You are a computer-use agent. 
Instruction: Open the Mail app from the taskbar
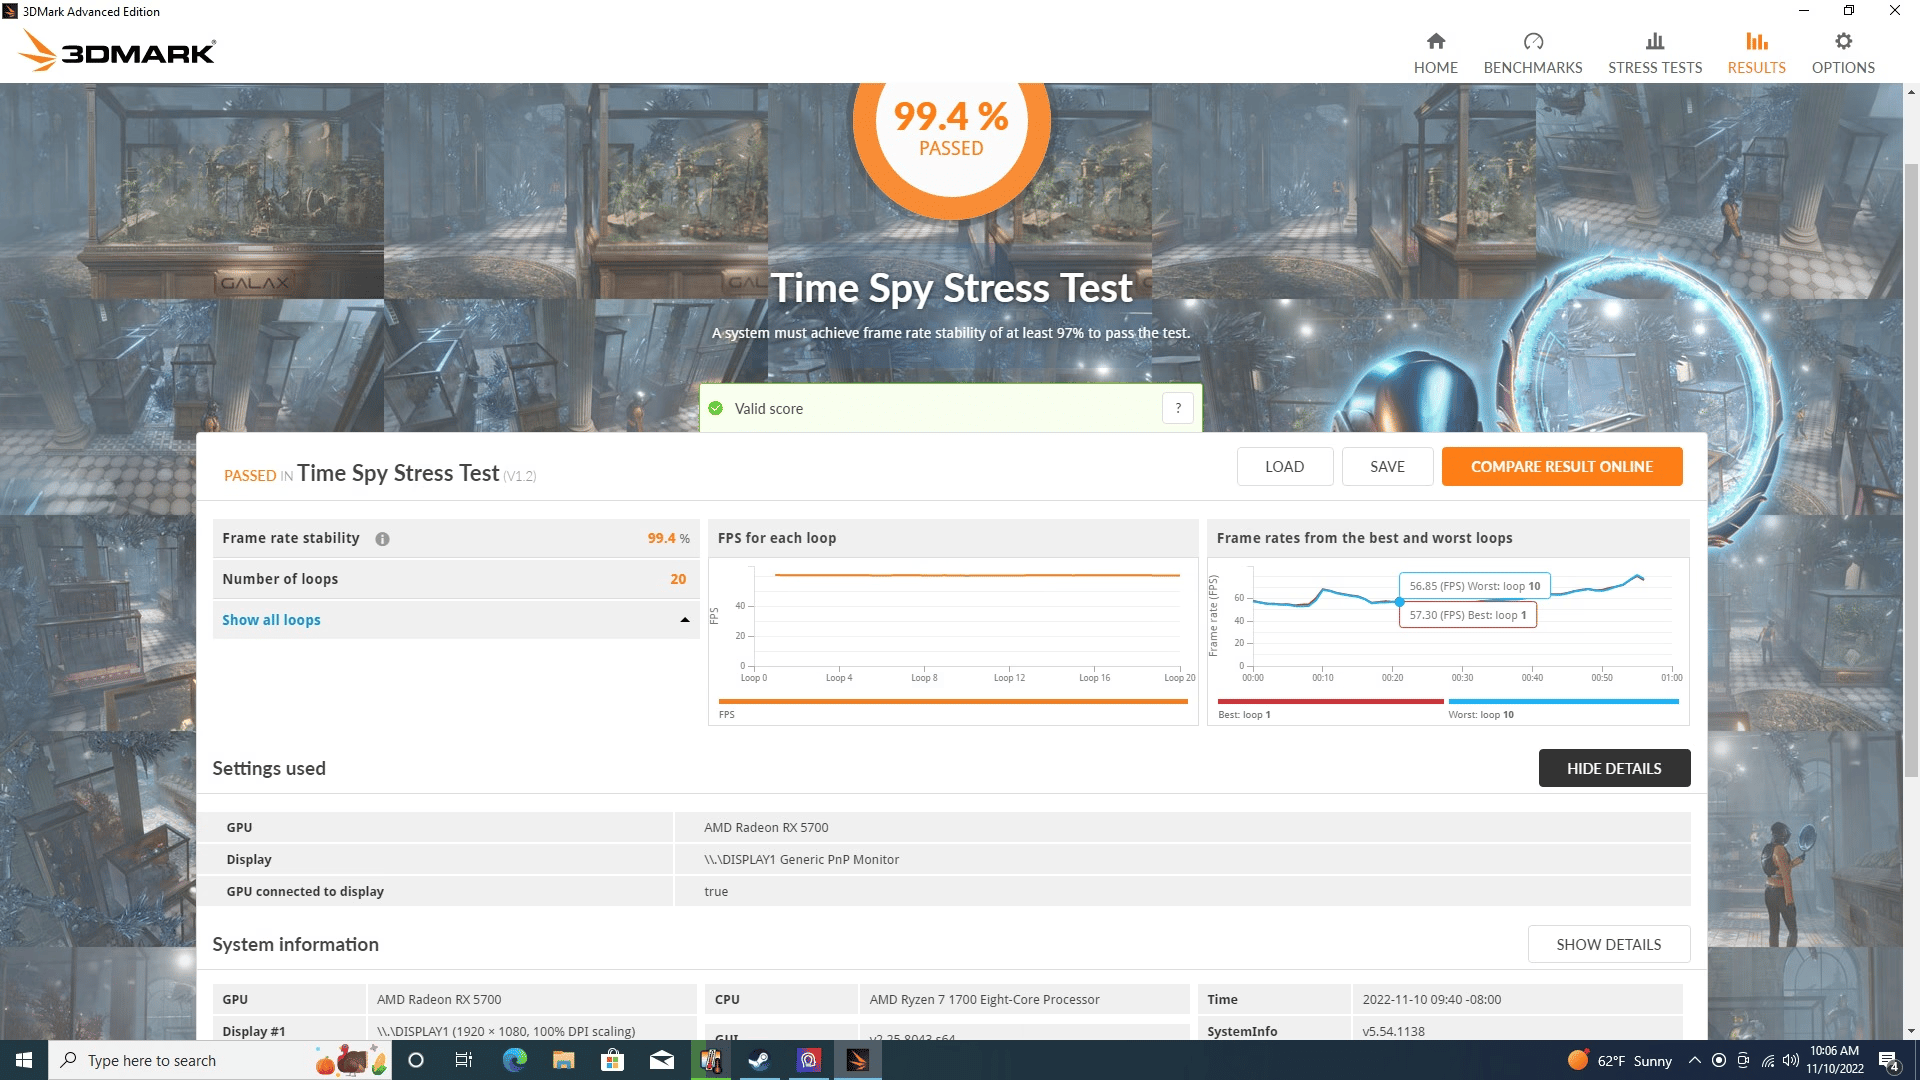click(x=661, y=1060)
